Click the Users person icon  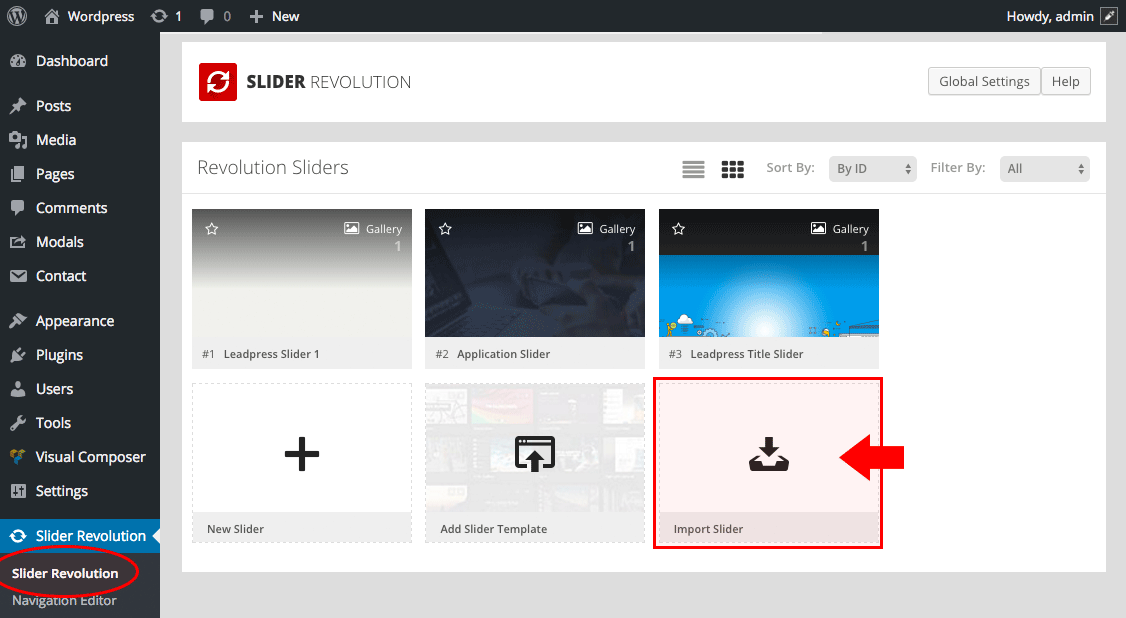[18, 389]
